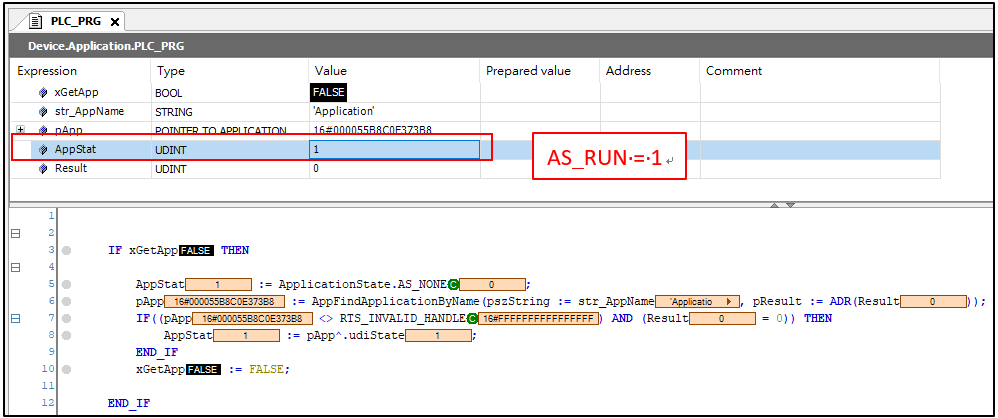Click the AppStat variable icon
The width and height of the screenshot is (998, 418).
click(x=43, y=150)
